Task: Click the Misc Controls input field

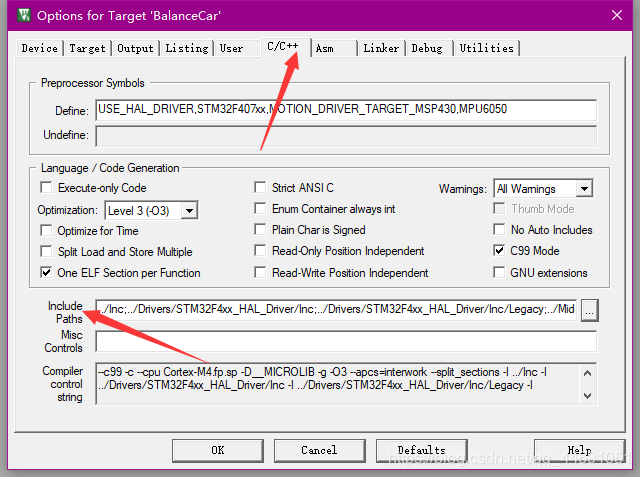Action: tap(346, 342)
